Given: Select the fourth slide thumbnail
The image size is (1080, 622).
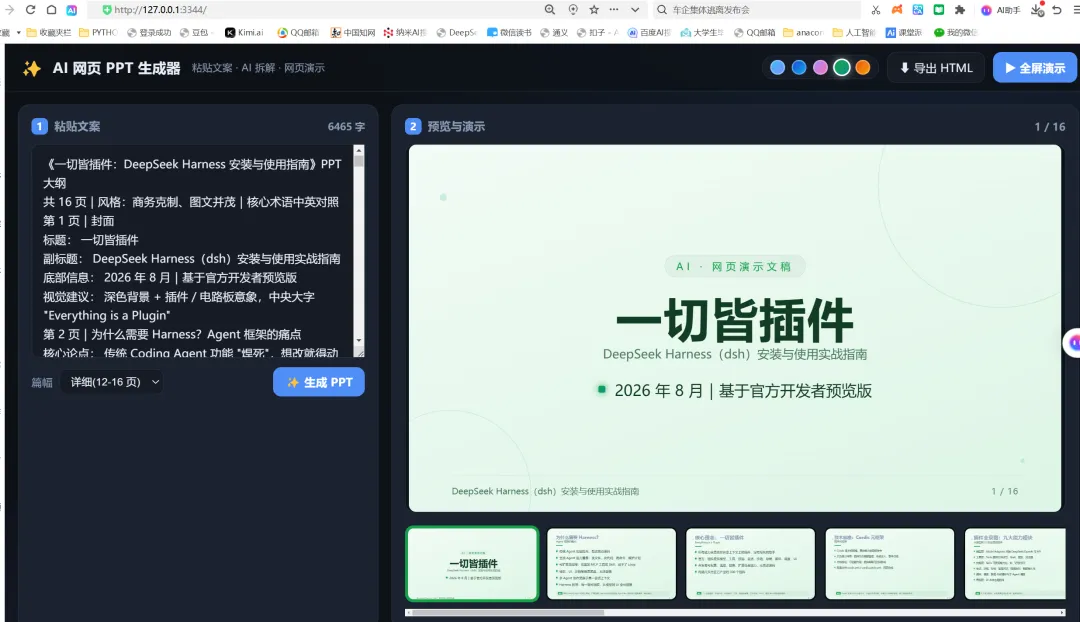Looking at the screenshot, I should pos(889,563).
